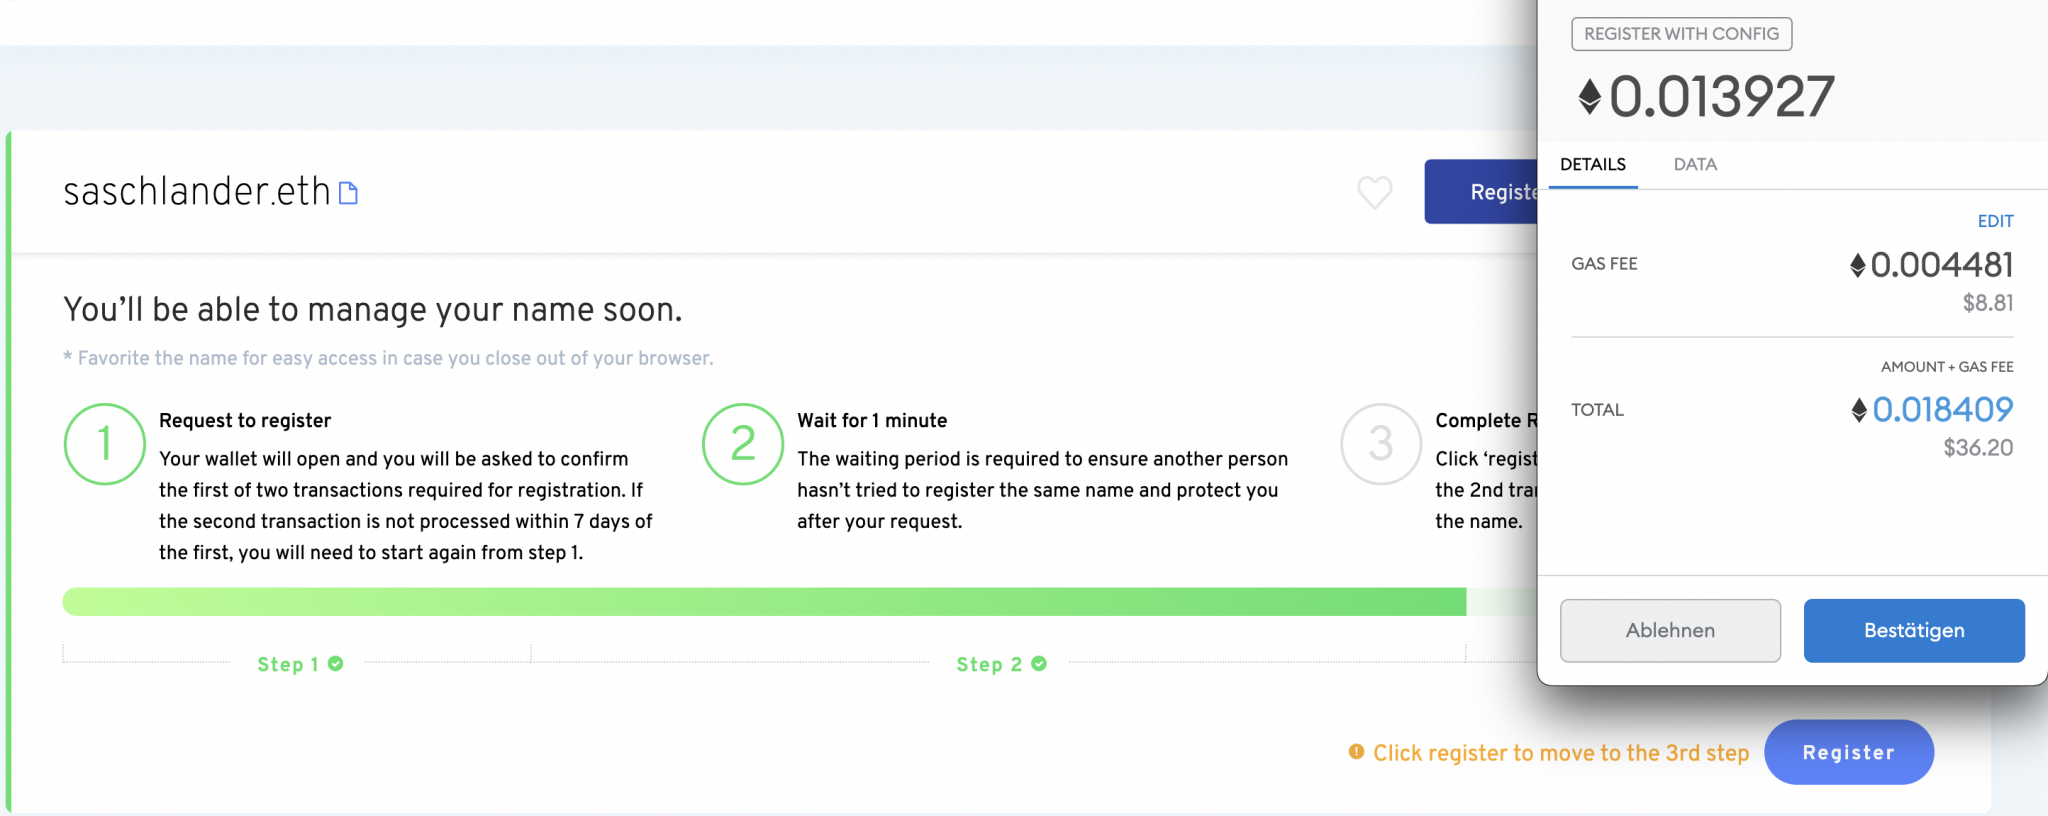2048x816 pixels.
Task: Click the Step 1 green checkmark
Action: tap(336, 664)
